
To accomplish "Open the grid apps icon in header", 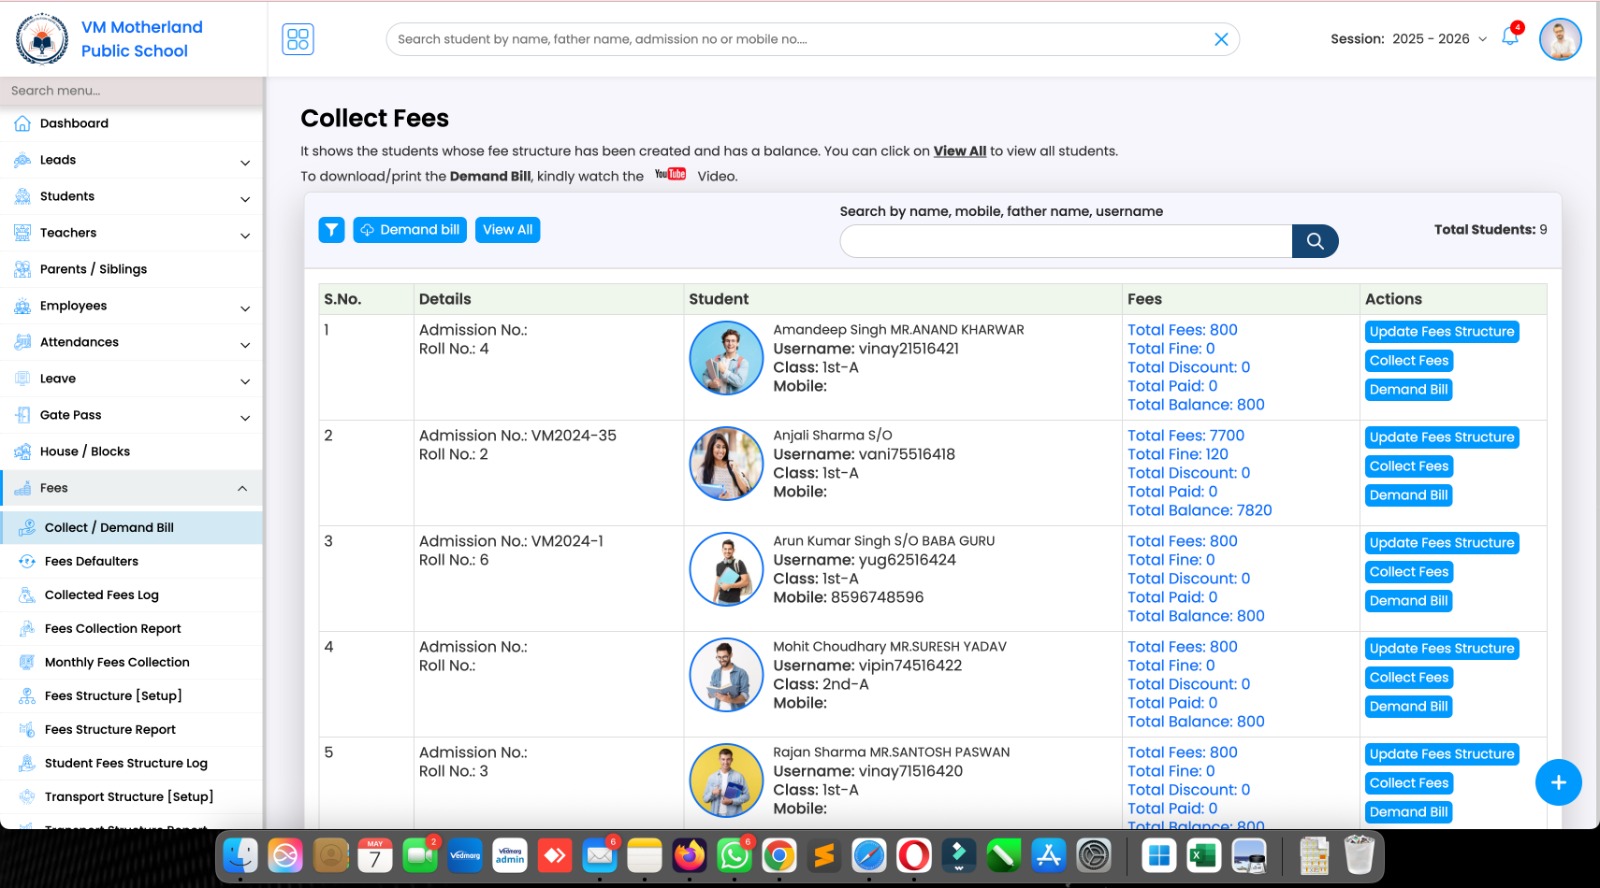I will (298, 39).
